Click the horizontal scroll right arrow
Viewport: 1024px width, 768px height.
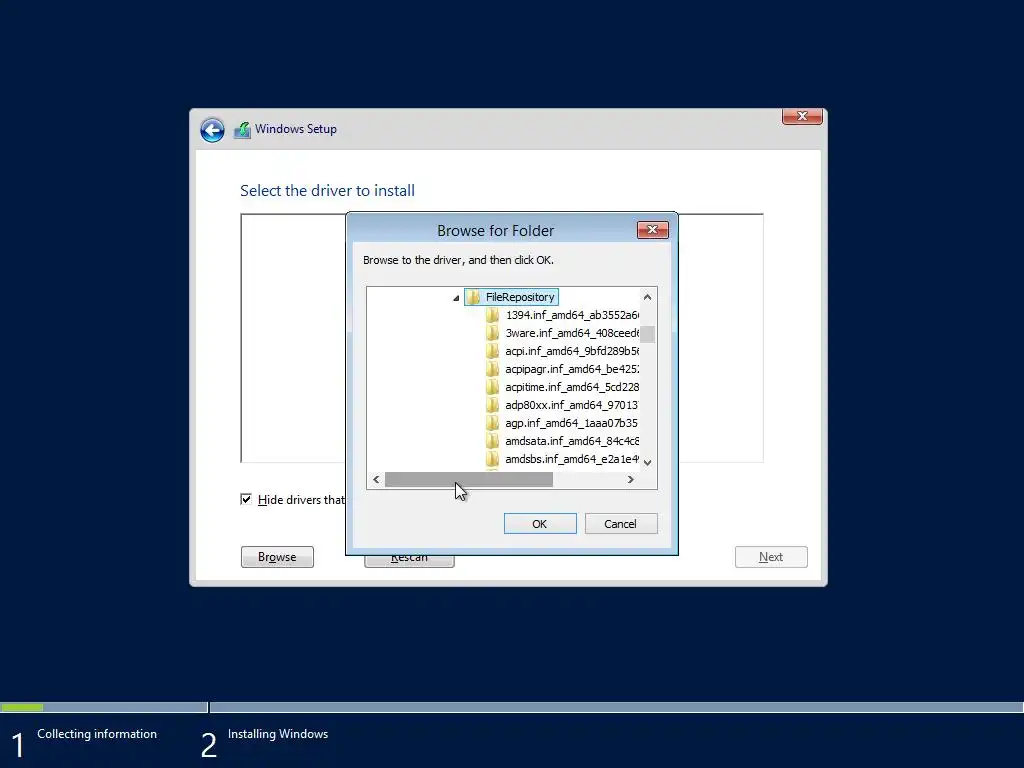[x=630, y=479]
